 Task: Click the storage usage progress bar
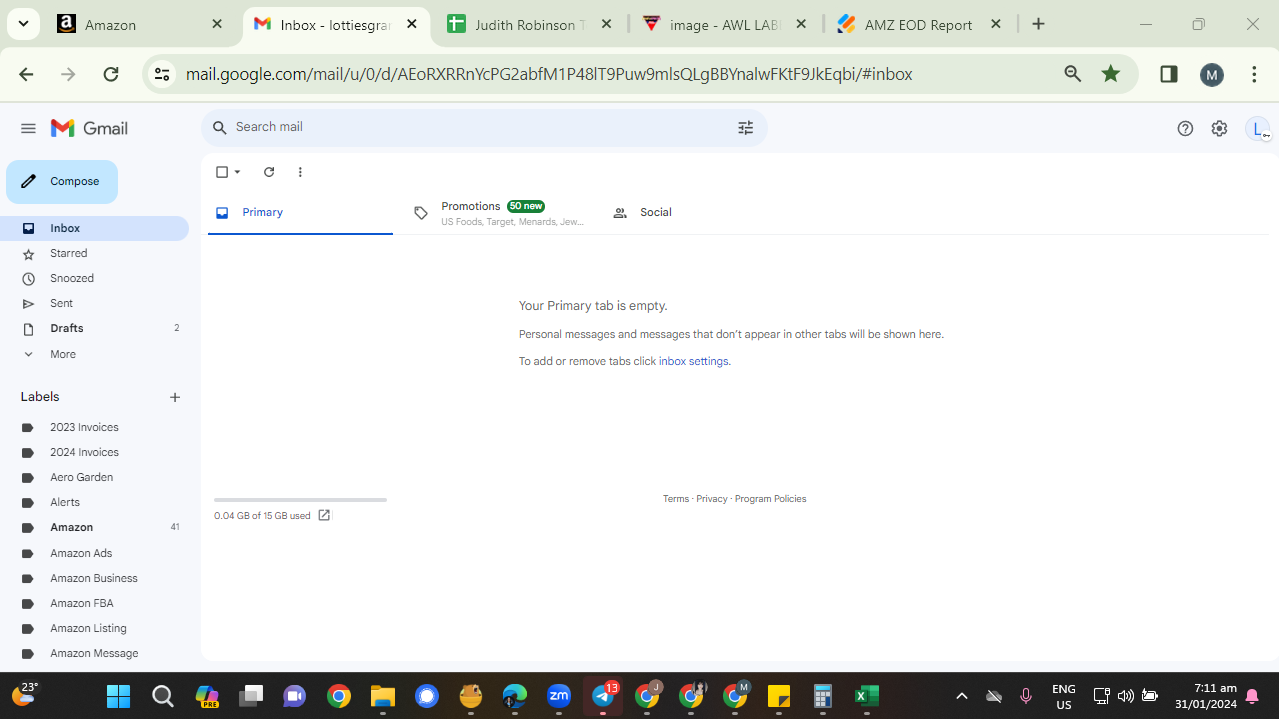coord(300,499)
